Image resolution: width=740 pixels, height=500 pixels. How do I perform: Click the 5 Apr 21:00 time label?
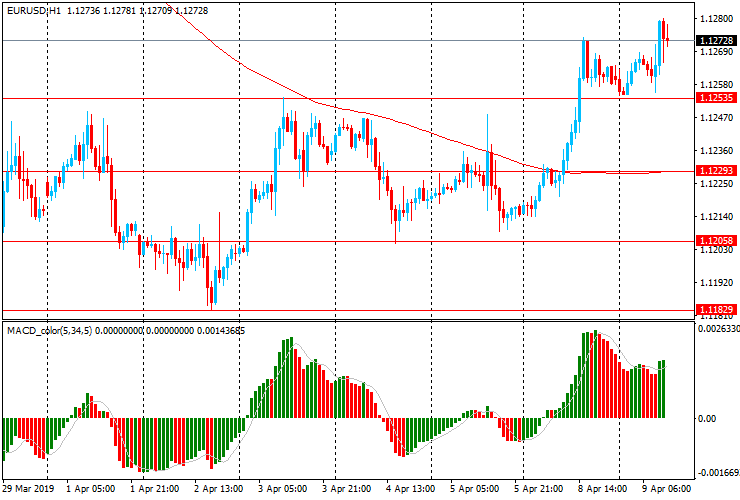pyautogui.click(x=539, y=489)
